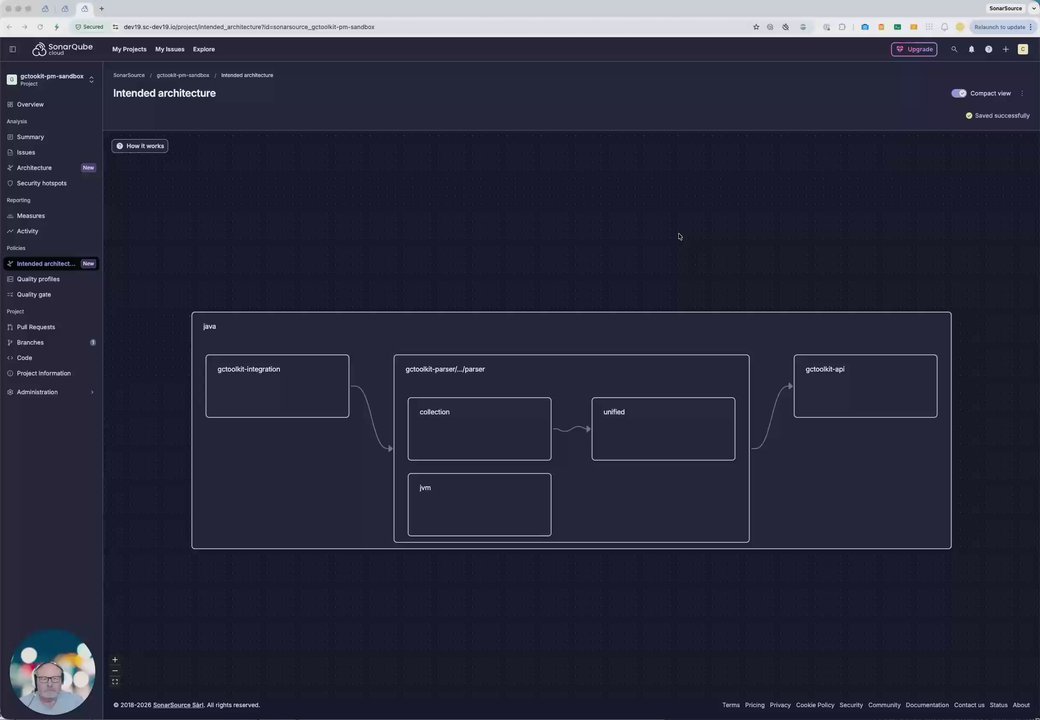Screen dimensions: 1040x720
Task: Bookmark this page with the star icon
Action: pos(755,27)
